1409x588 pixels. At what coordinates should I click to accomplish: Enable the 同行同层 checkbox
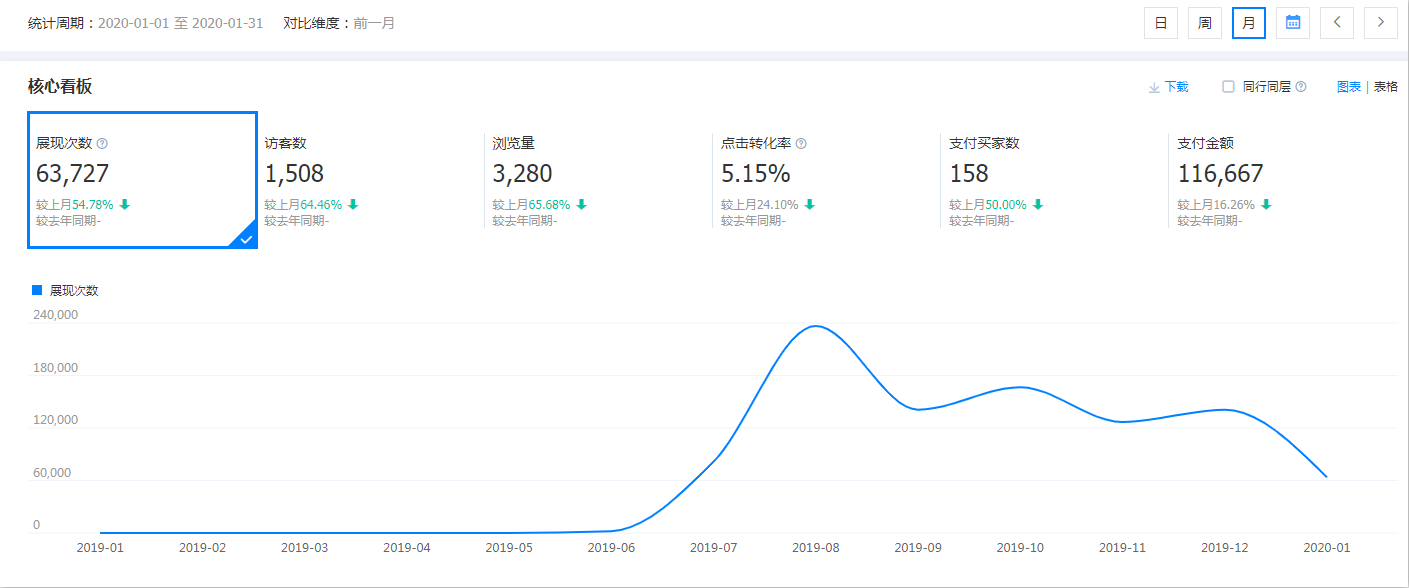pyautogui.click(x=1228, y=87)
